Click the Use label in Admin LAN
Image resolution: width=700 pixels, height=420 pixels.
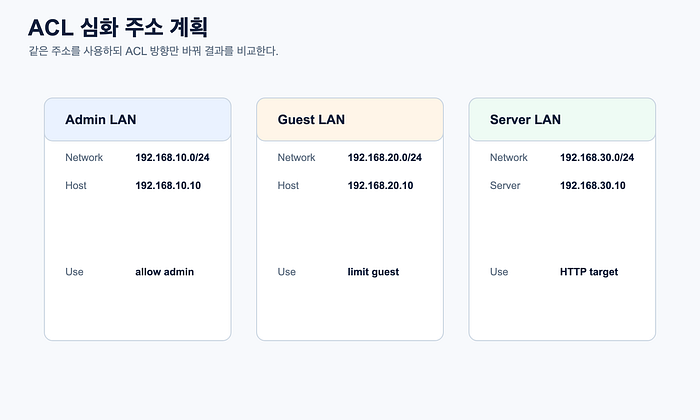pos(74,272)
